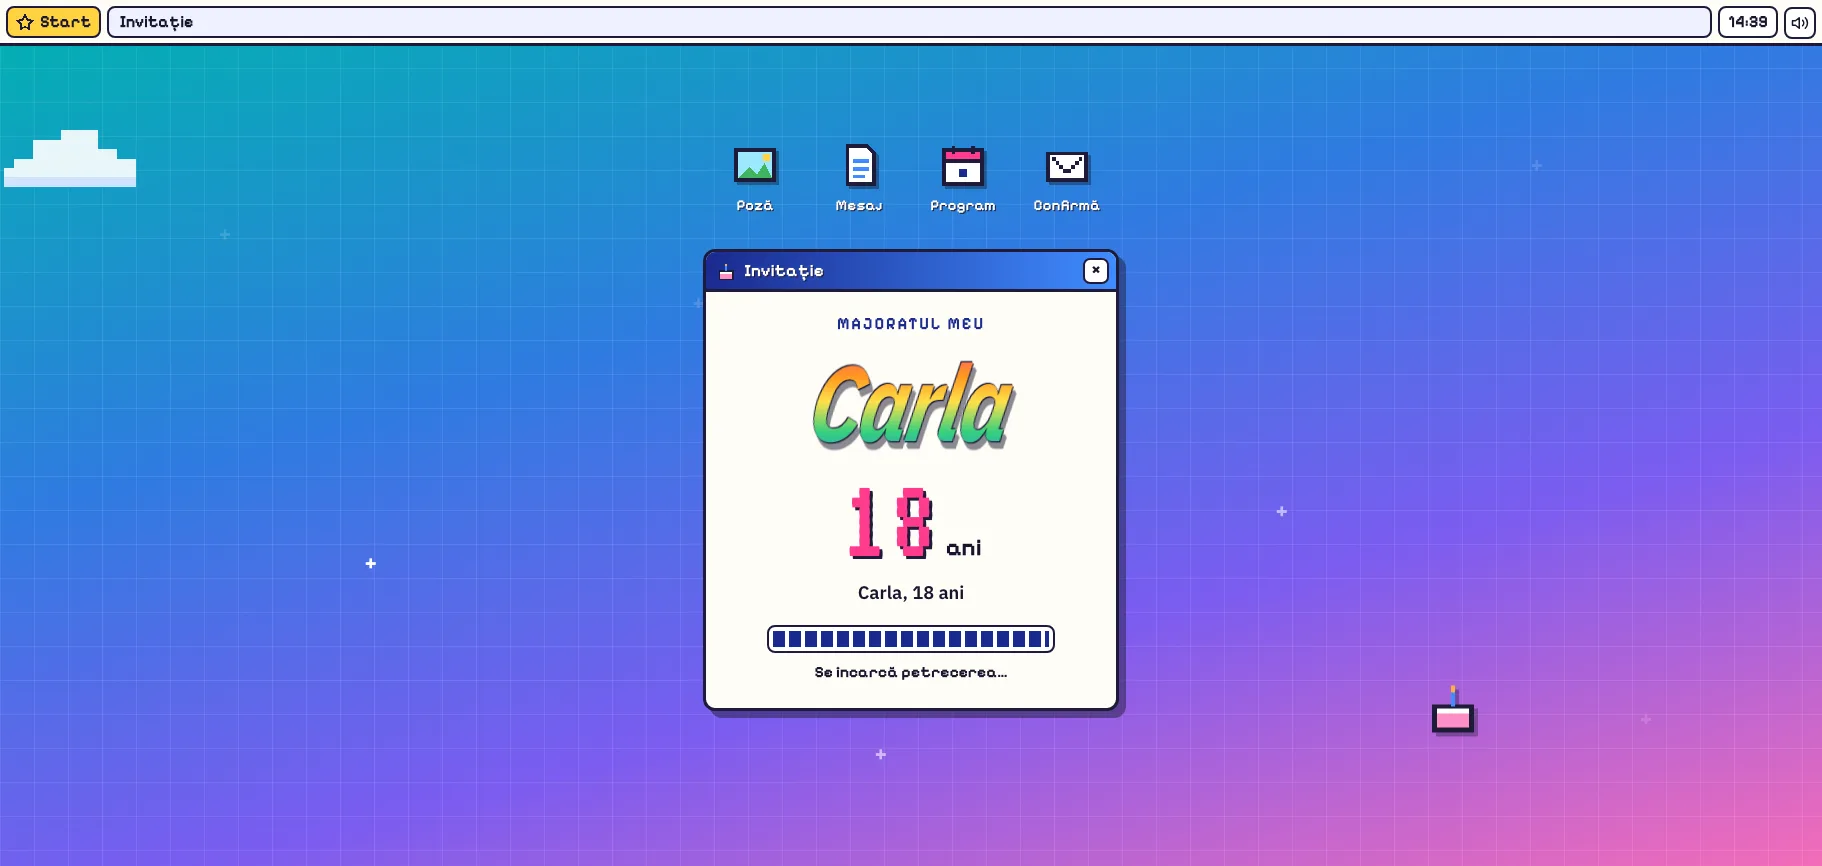Click the white pixel cloud

coord(70,158)
